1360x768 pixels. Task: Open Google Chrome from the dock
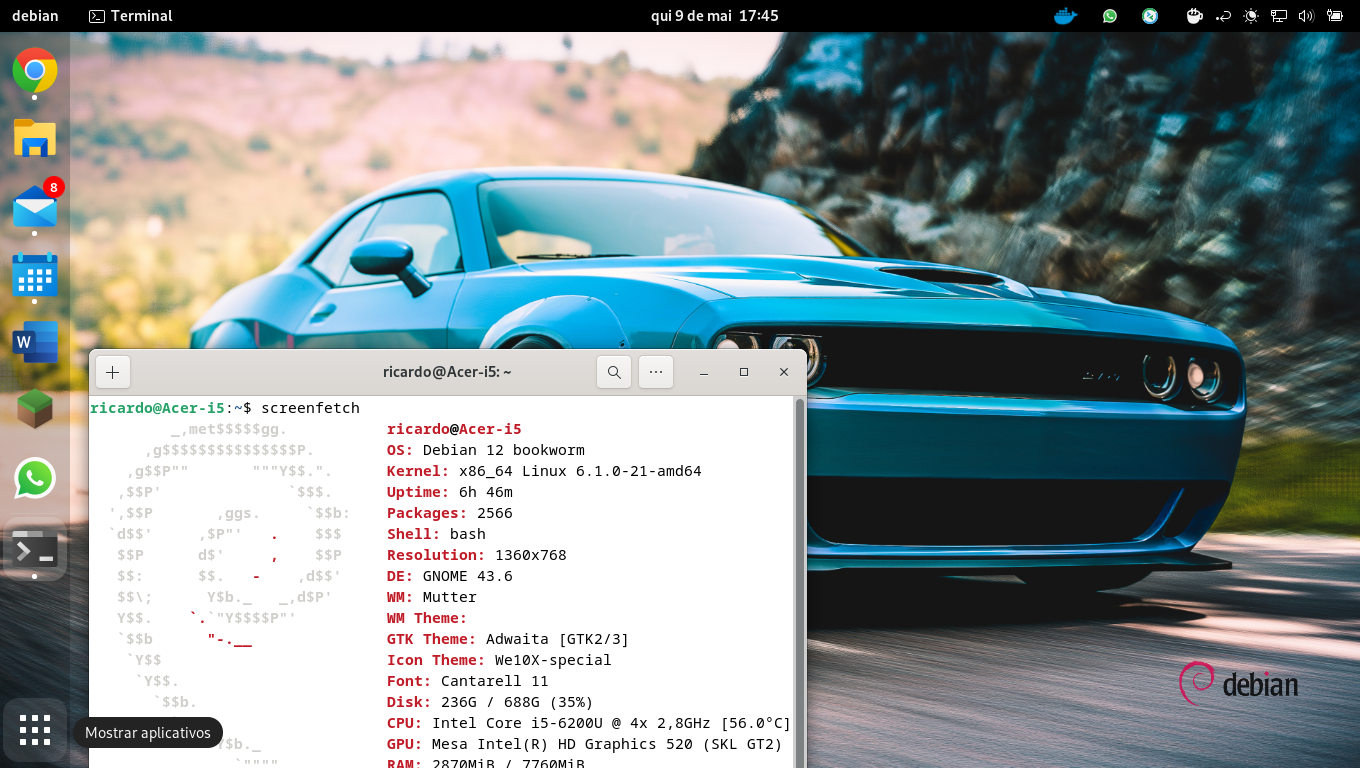[x=35, y=70]
